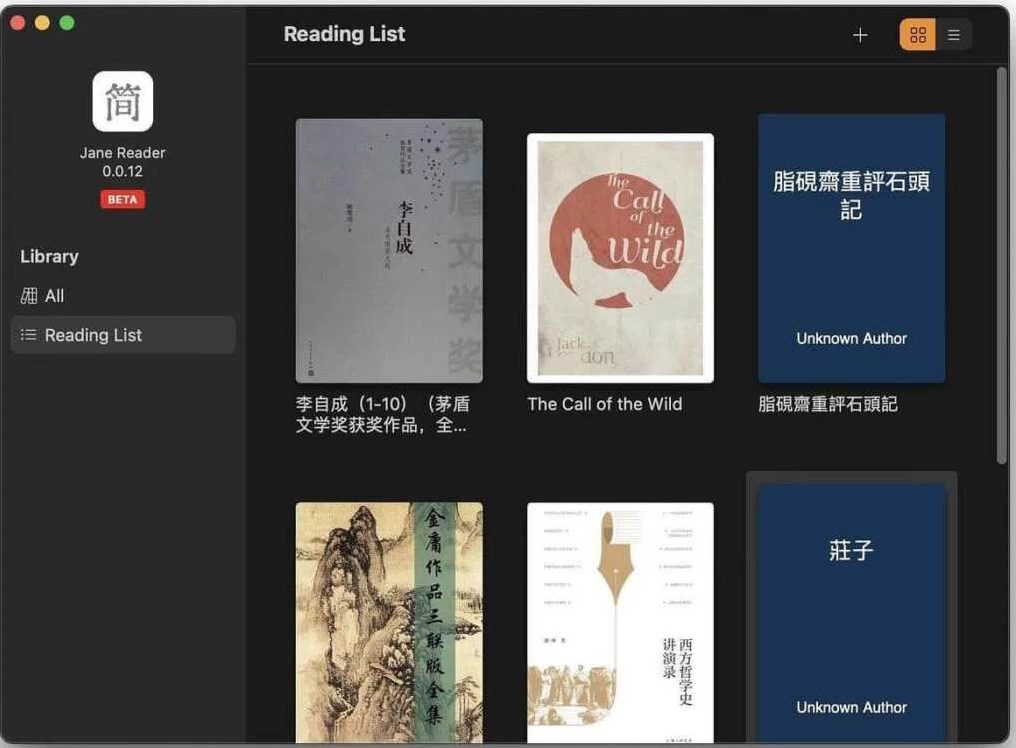Image resolution: width=1016 pixels, height=748 pixels.
Task: Click the plus icon to add a book
Action: point(860,35)
